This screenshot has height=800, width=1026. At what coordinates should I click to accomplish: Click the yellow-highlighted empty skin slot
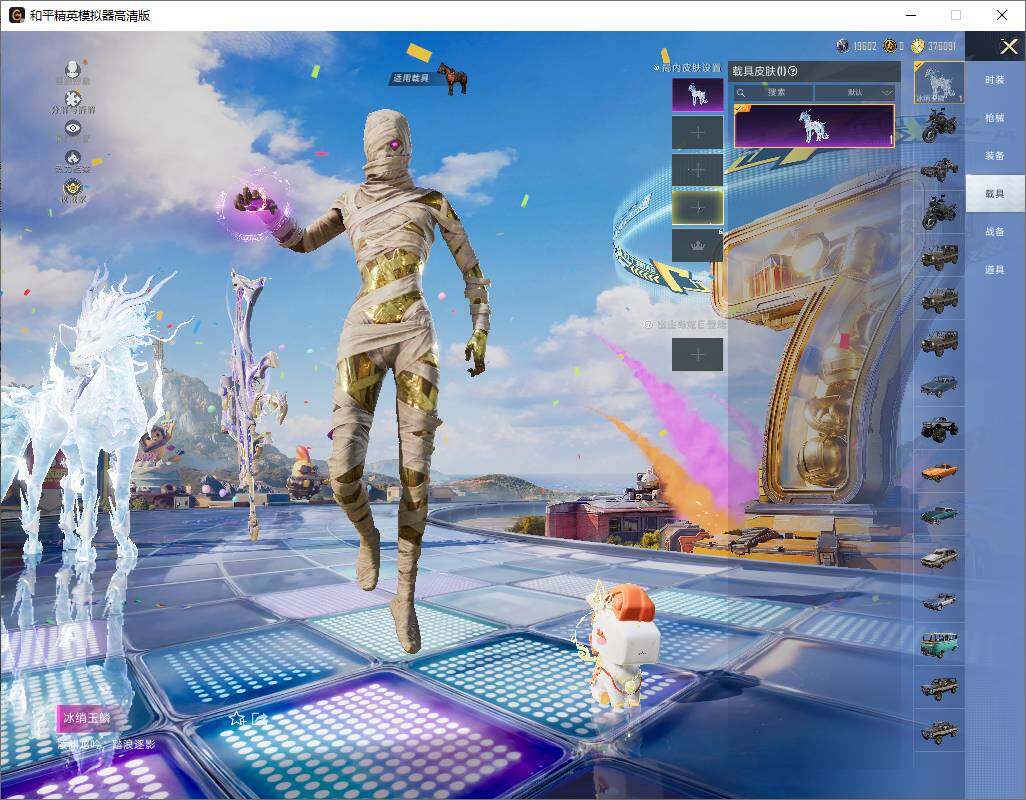click(698, 207)
